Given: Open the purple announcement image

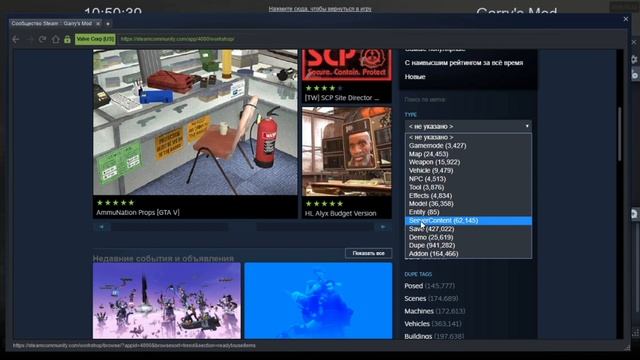Looking at the screenshot, I should click(x=167, y=300).
